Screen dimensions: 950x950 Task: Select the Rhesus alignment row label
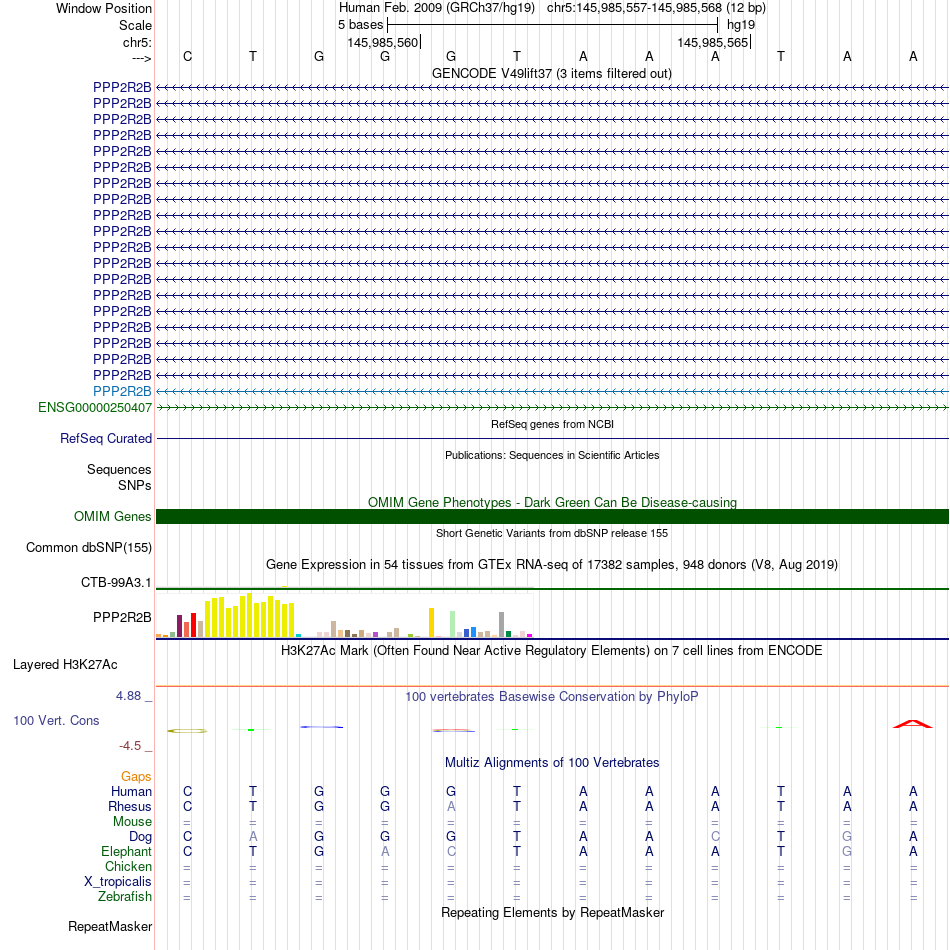pos(130,807)
